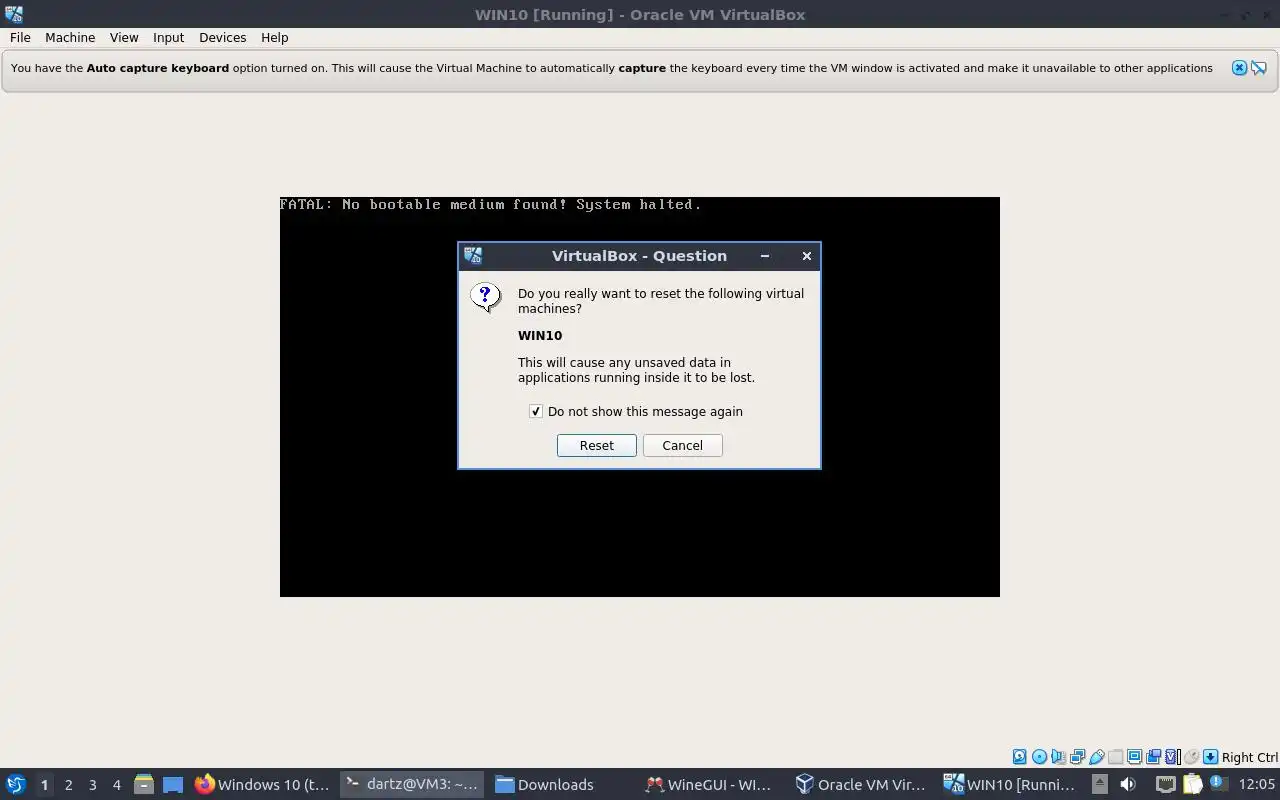Click the keyboard capture arrow icon
This screenshot has height=800, width=1280.
pos(1210,757)
